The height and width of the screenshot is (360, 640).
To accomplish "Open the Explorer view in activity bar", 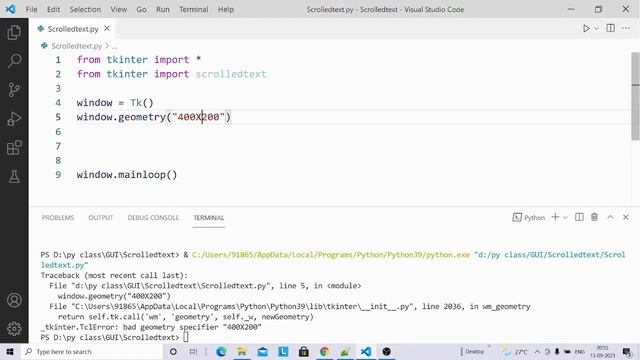I will pyautogui.click(x=14, y=32).
